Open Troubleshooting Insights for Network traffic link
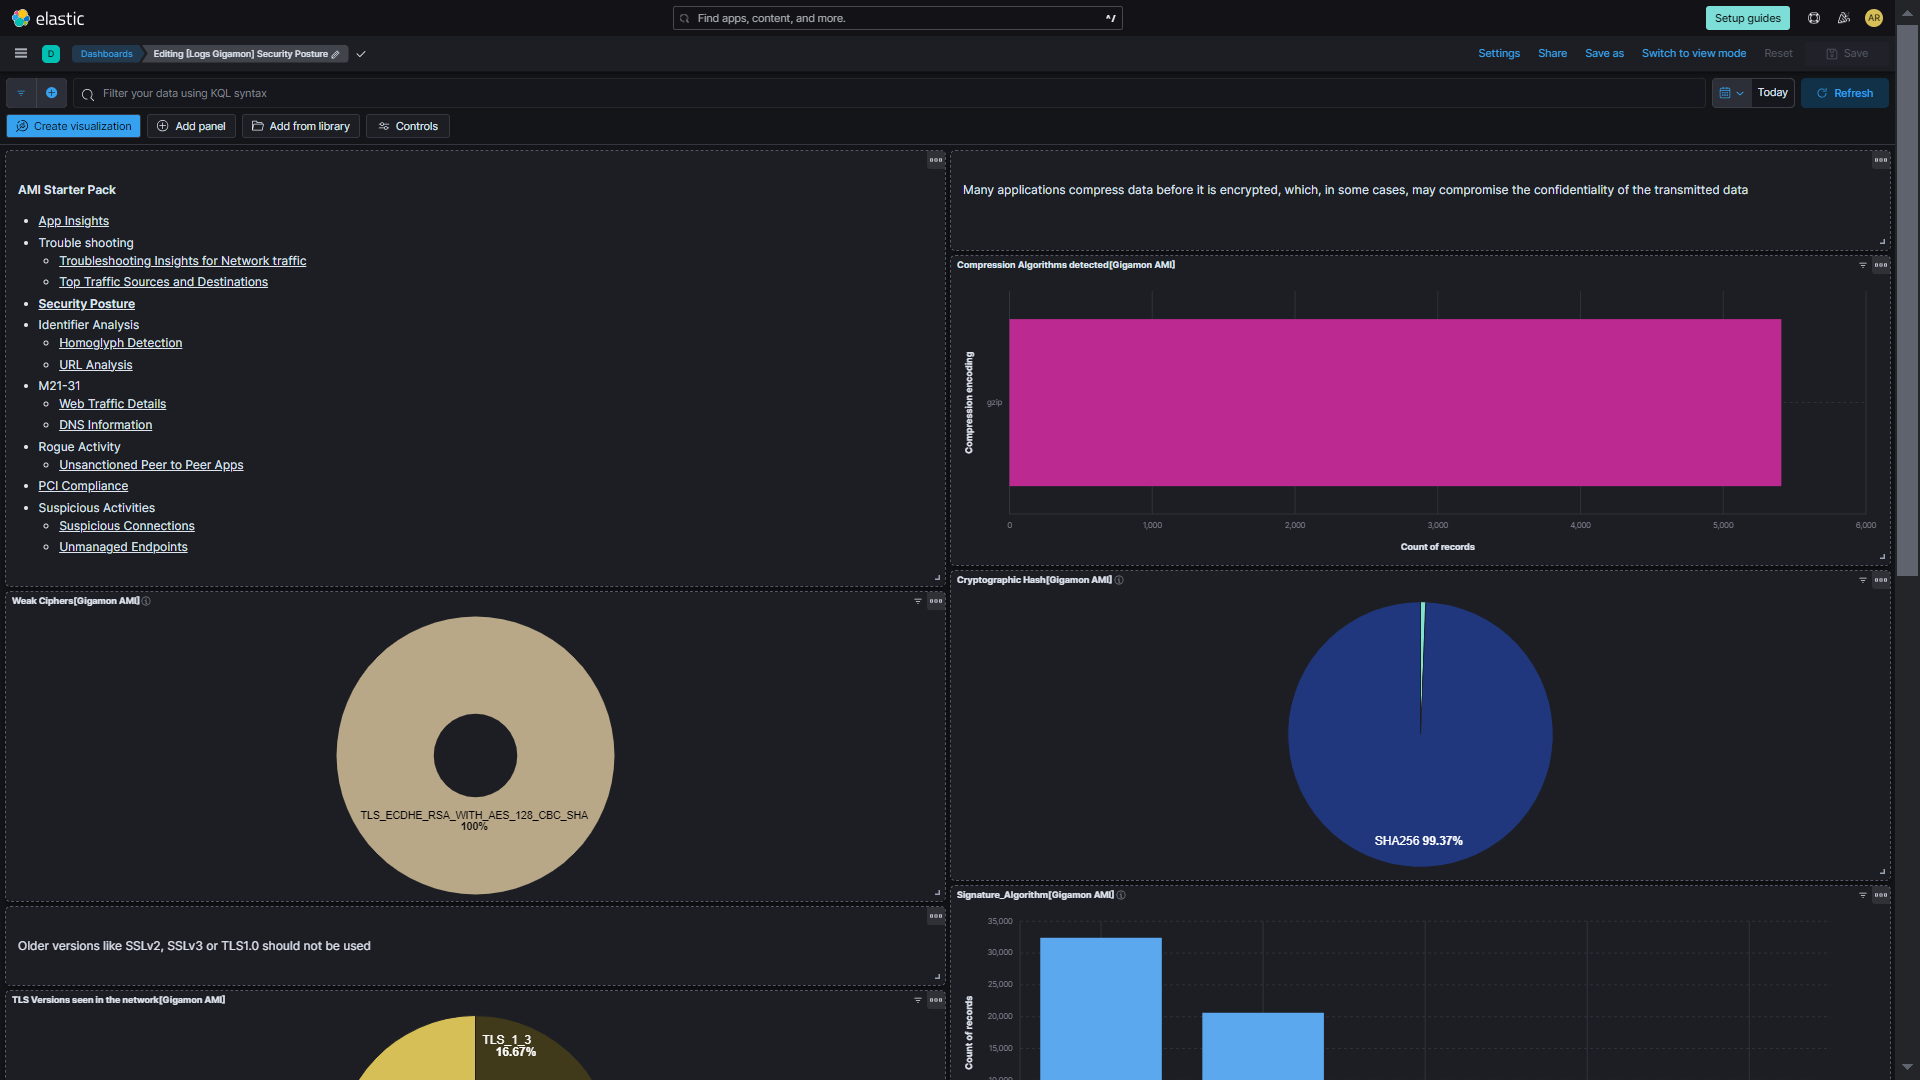Viewport: 1920px width, 1080px height. point(182,261)
